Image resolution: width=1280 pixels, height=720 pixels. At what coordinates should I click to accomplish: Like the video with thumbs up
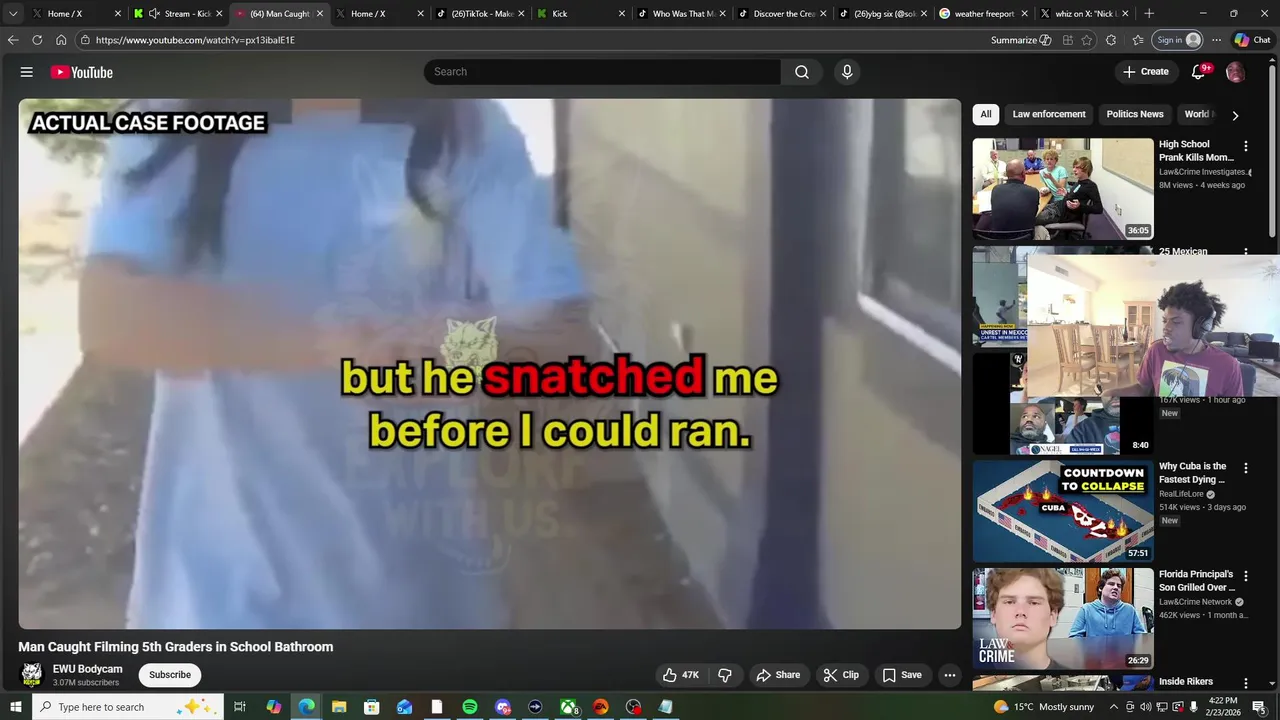point(681,675)
